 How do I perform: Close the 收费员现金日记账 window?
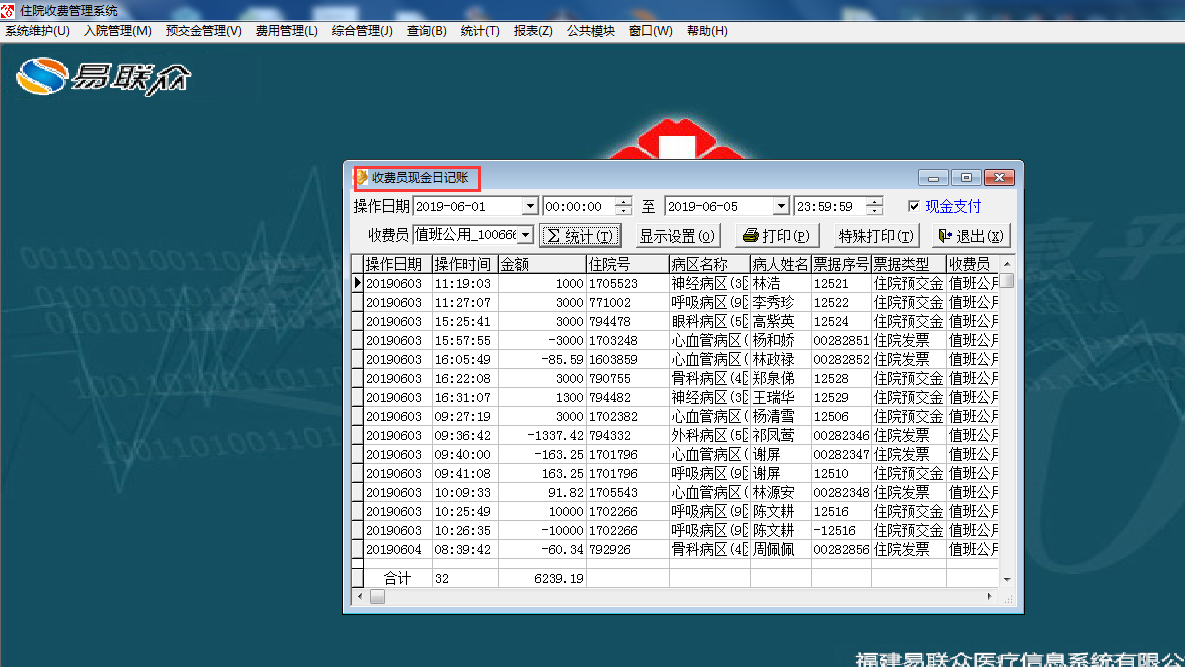(x=999, y=178)
